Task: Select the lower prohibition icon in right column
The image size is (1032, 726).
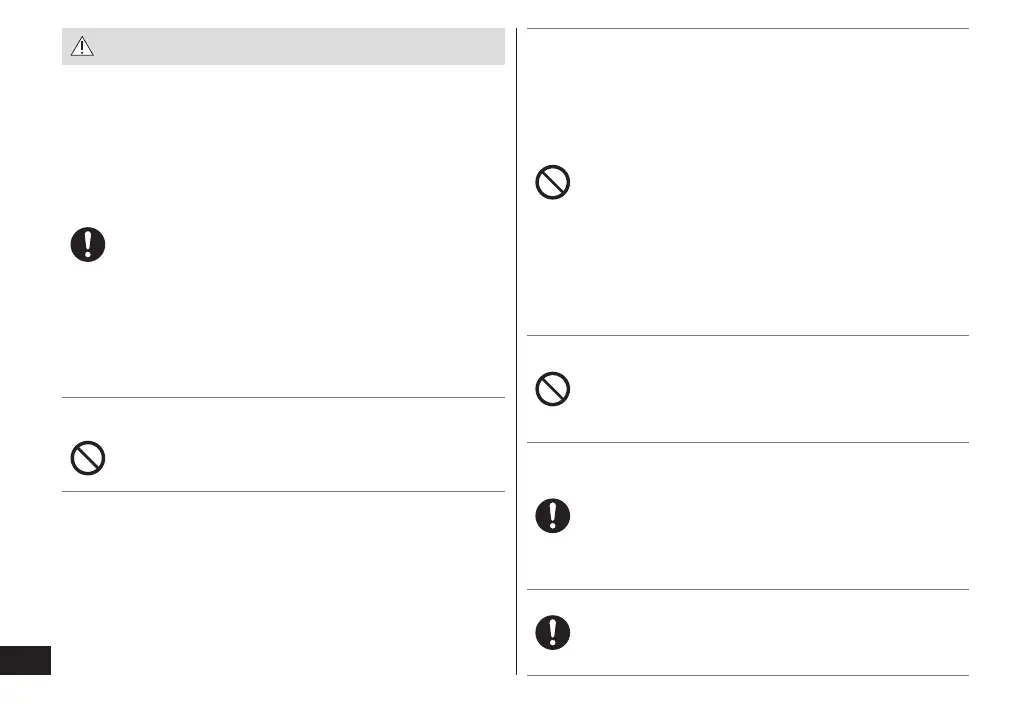Action: [553, 389]
